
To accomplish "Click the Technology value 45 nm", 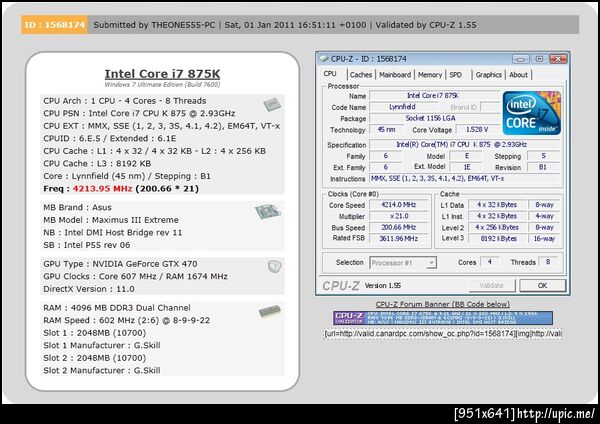I will (386, 130).
